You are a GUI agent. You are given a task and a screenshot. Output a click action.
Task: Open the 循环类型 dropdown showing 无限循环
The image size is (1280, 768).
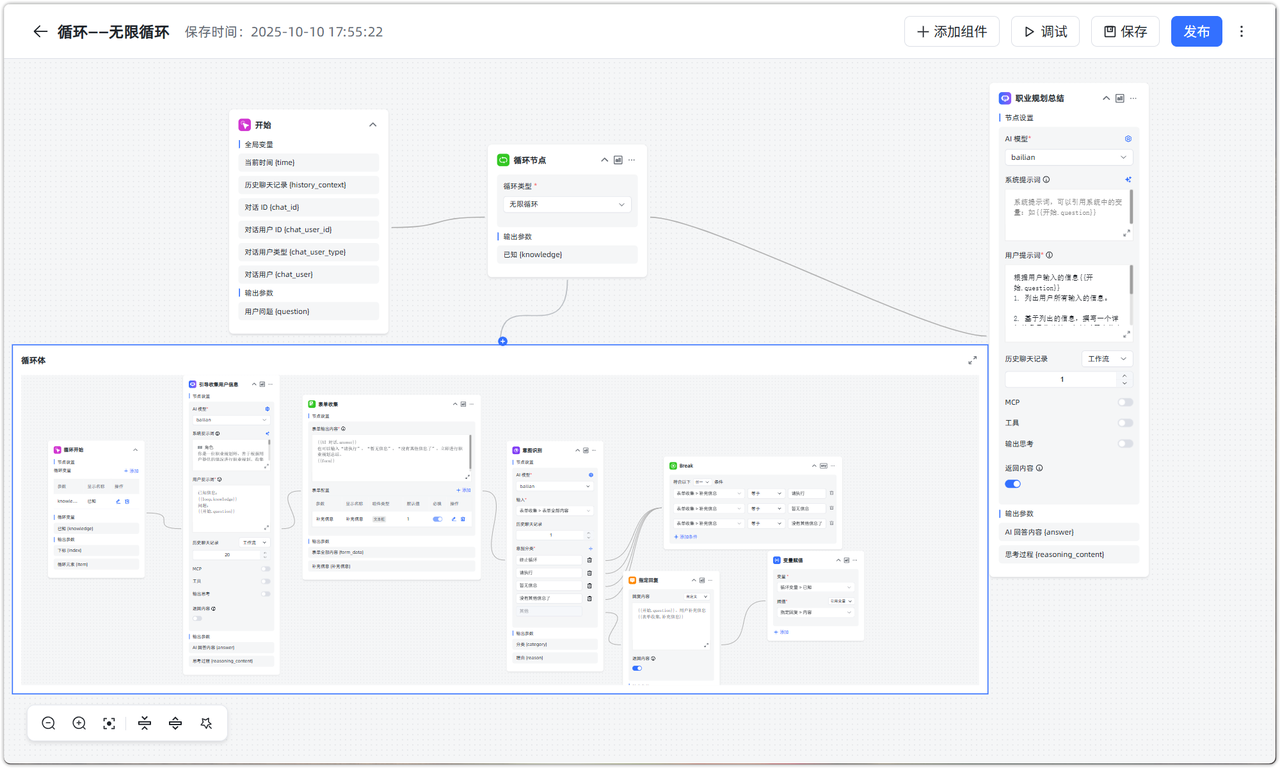[x=567, y=204]
